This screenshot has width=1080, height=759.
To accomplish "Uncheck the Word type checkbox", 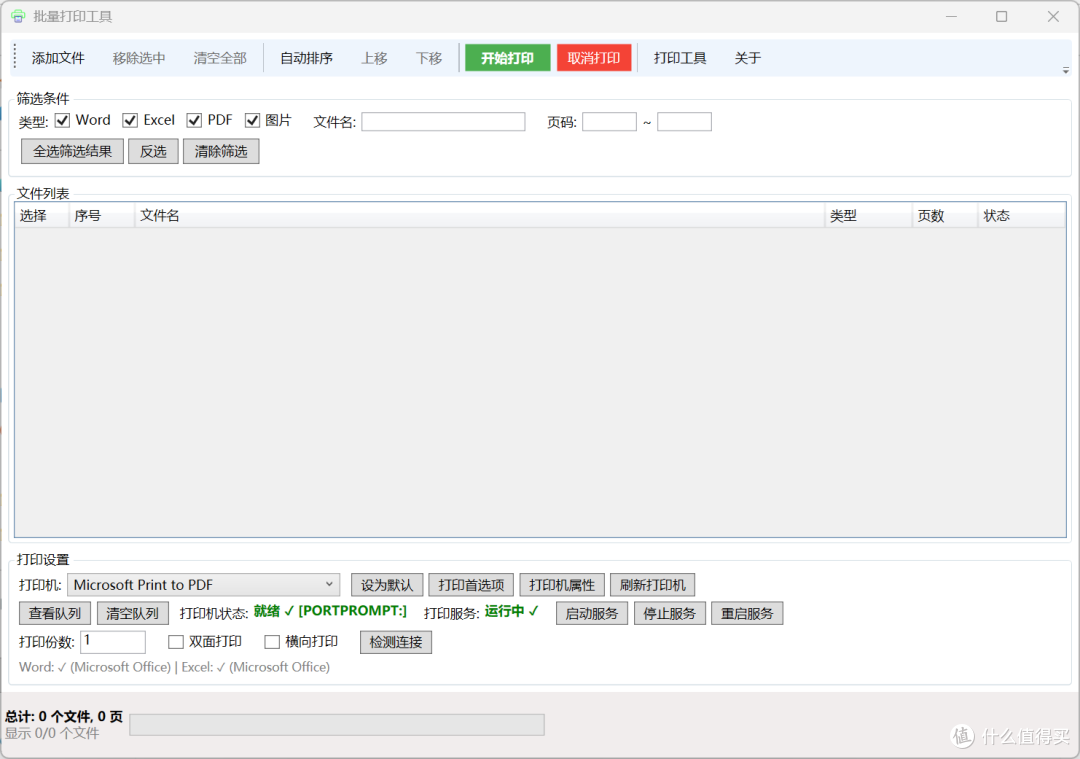I will (63, 121).
